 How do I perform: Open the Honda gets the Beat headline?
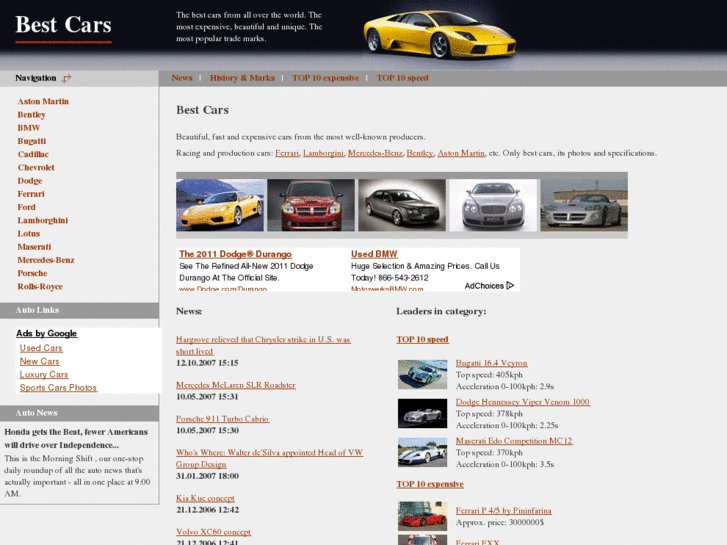pyautogui.click(x=76, y=438)
